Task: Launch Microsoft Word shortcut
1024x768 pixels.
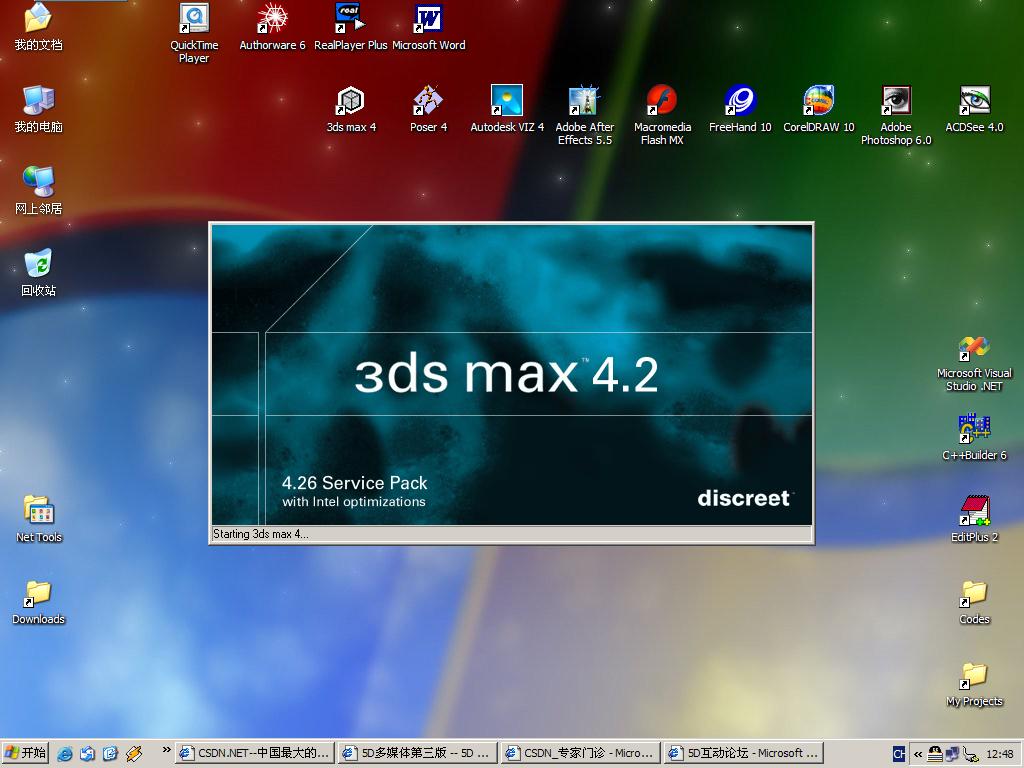Action: point(428,18)
